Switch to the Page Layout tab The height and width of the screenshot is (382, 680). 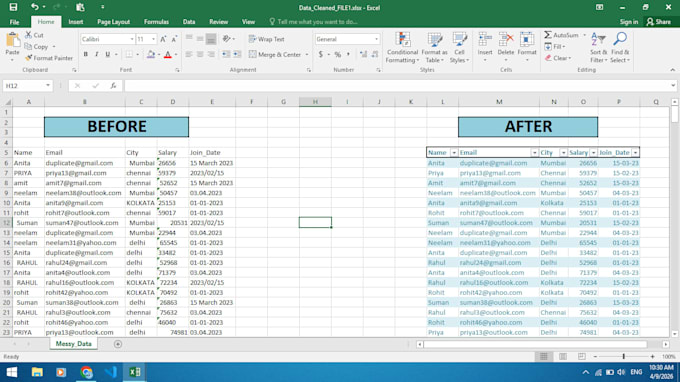pos(113,22)
